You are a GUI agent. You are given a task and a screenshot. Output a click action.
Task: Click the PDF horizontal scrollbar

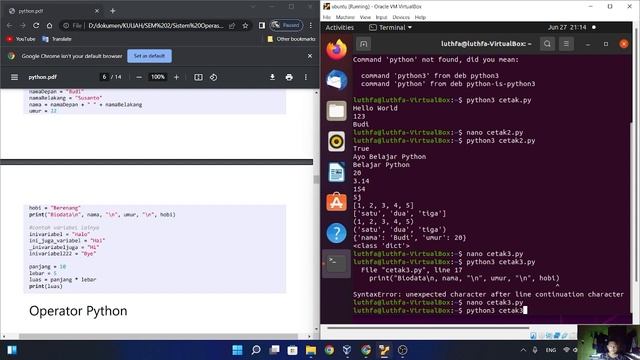click(x=158, y=336)
